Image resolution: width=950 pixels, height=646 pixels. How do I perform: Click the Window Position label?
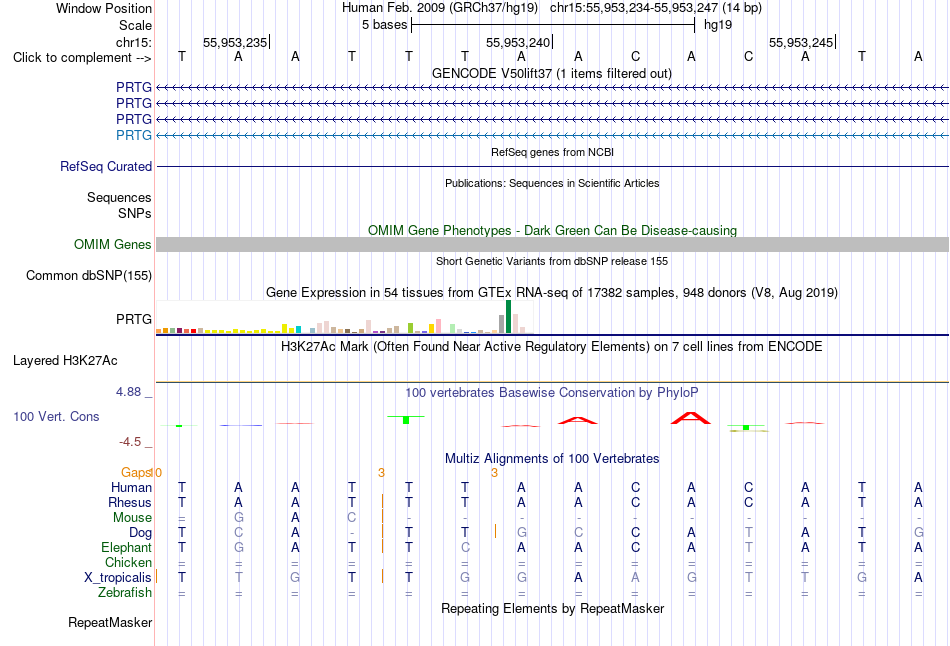point(104,8)
